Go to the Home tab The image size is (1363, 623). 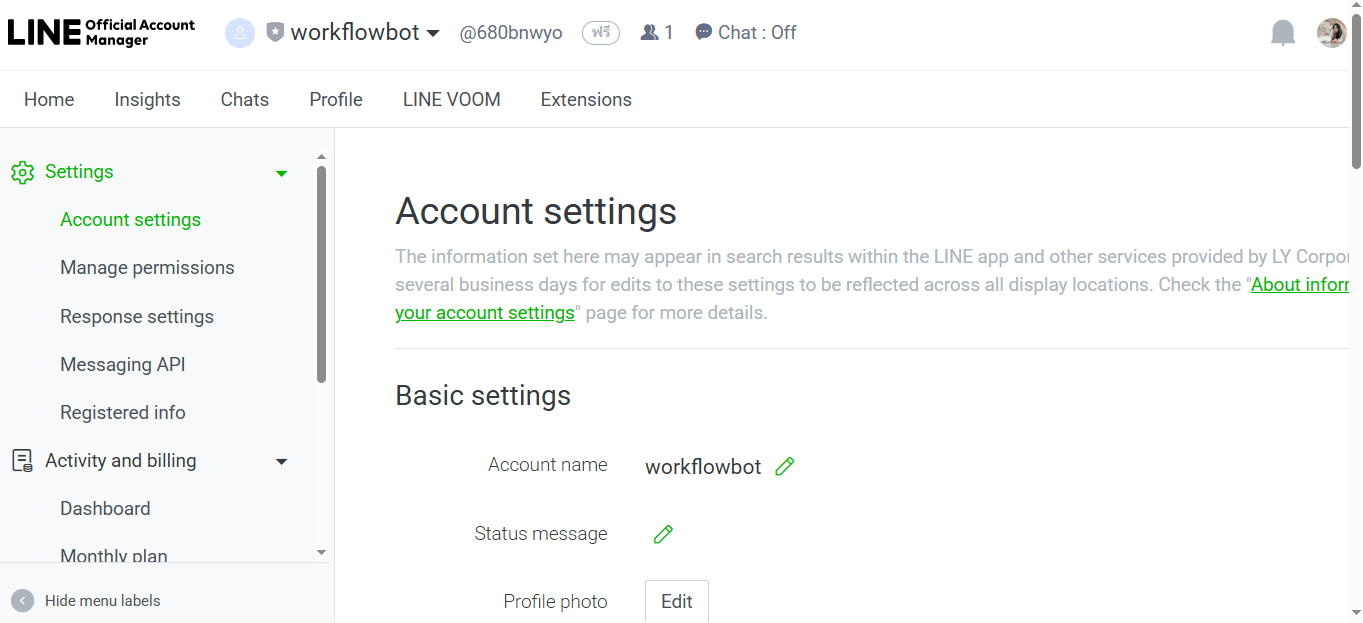coord(49,100)
